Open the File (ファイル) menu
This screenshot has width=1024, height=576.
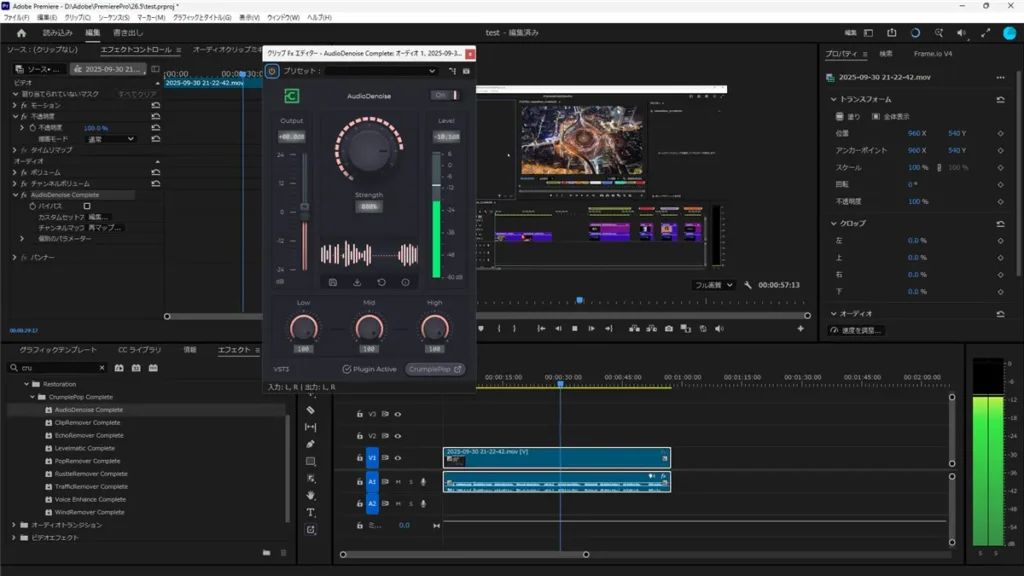click(16, 18)
